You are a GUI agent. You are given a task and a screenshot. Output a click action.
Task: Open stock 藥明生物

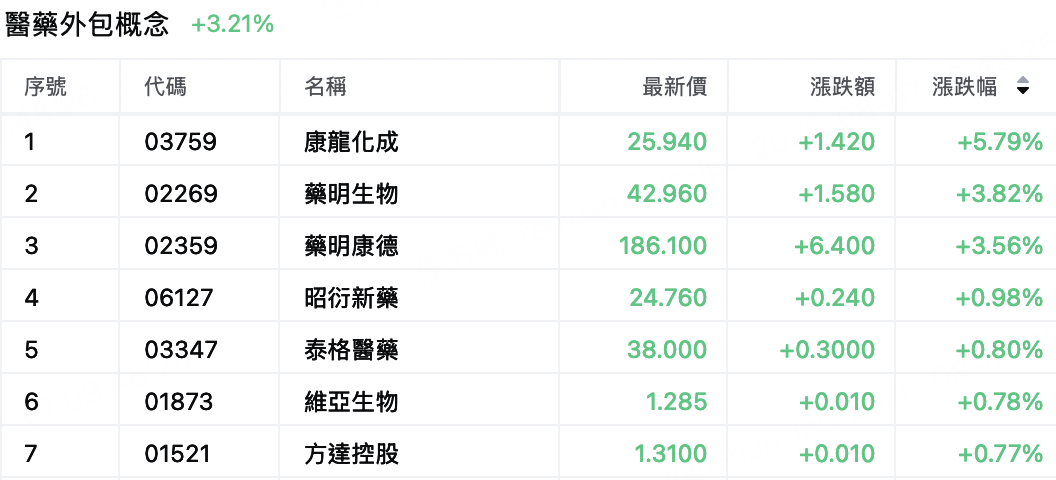click(351, 194)
